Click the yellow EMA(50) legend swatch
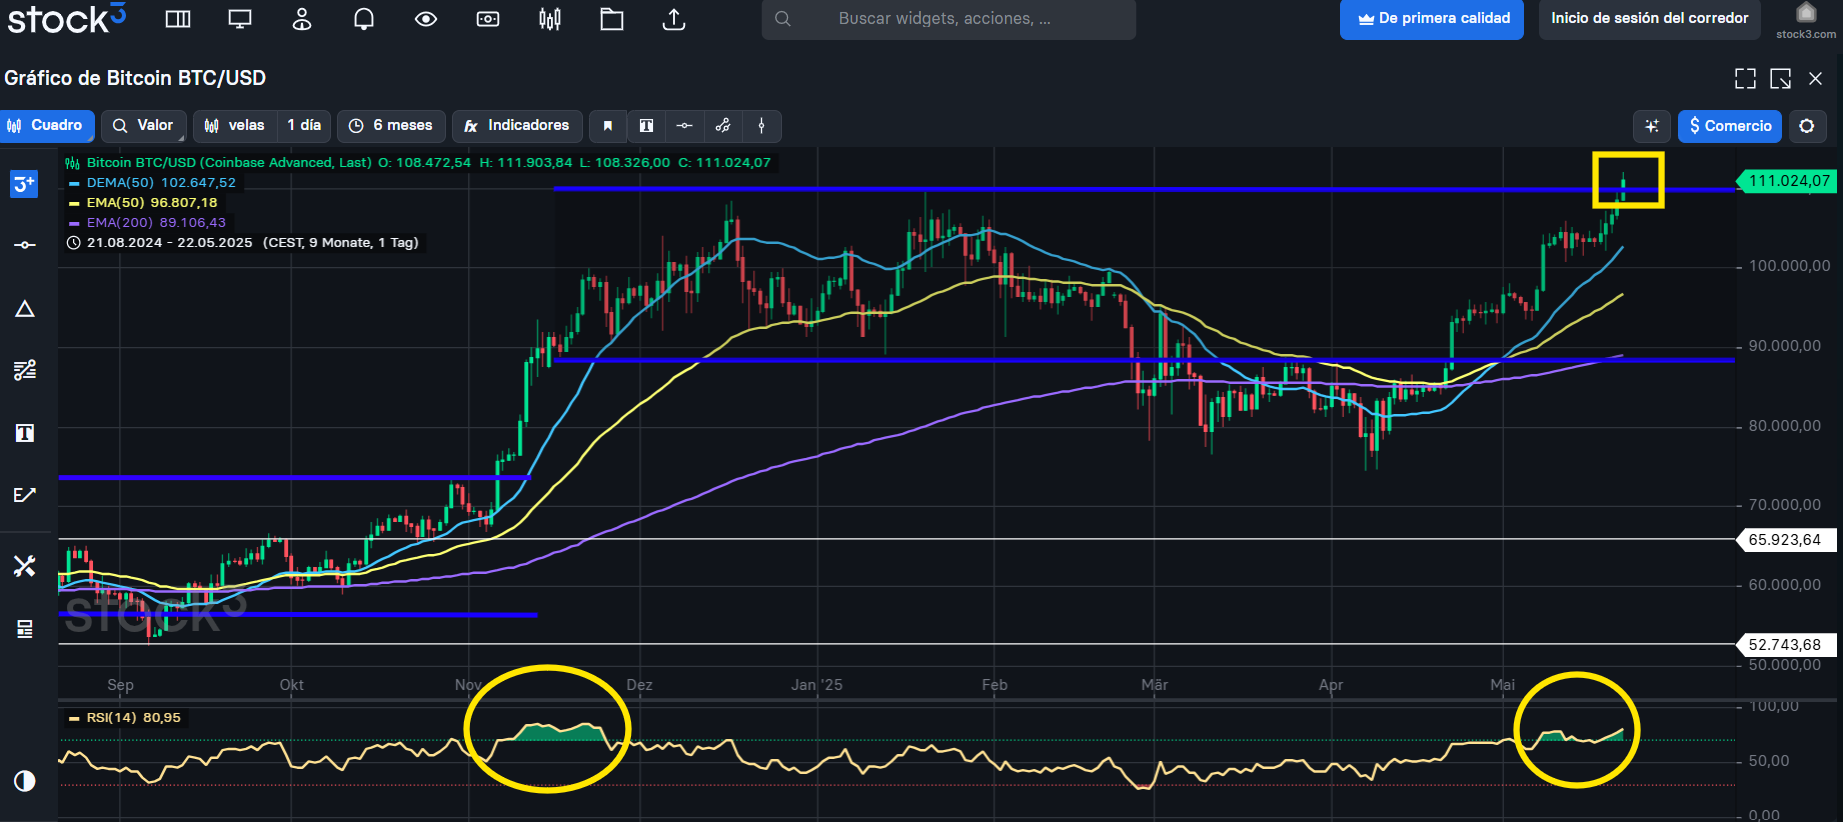This screenshot has height=822, width=1843. tap(74, 203)
